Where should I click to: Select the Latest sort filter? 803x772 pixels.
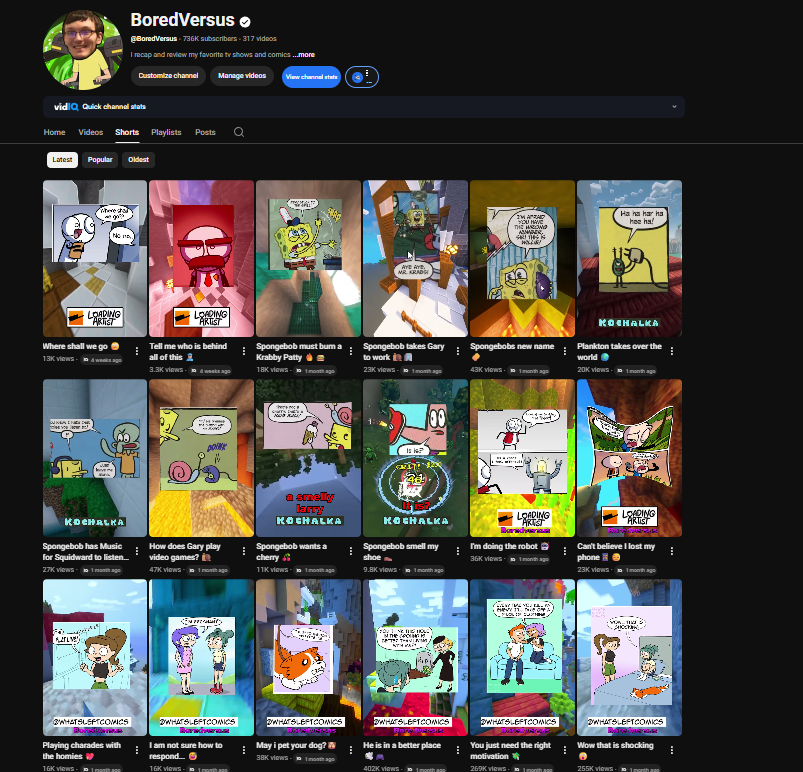click(x=62, y=160)
